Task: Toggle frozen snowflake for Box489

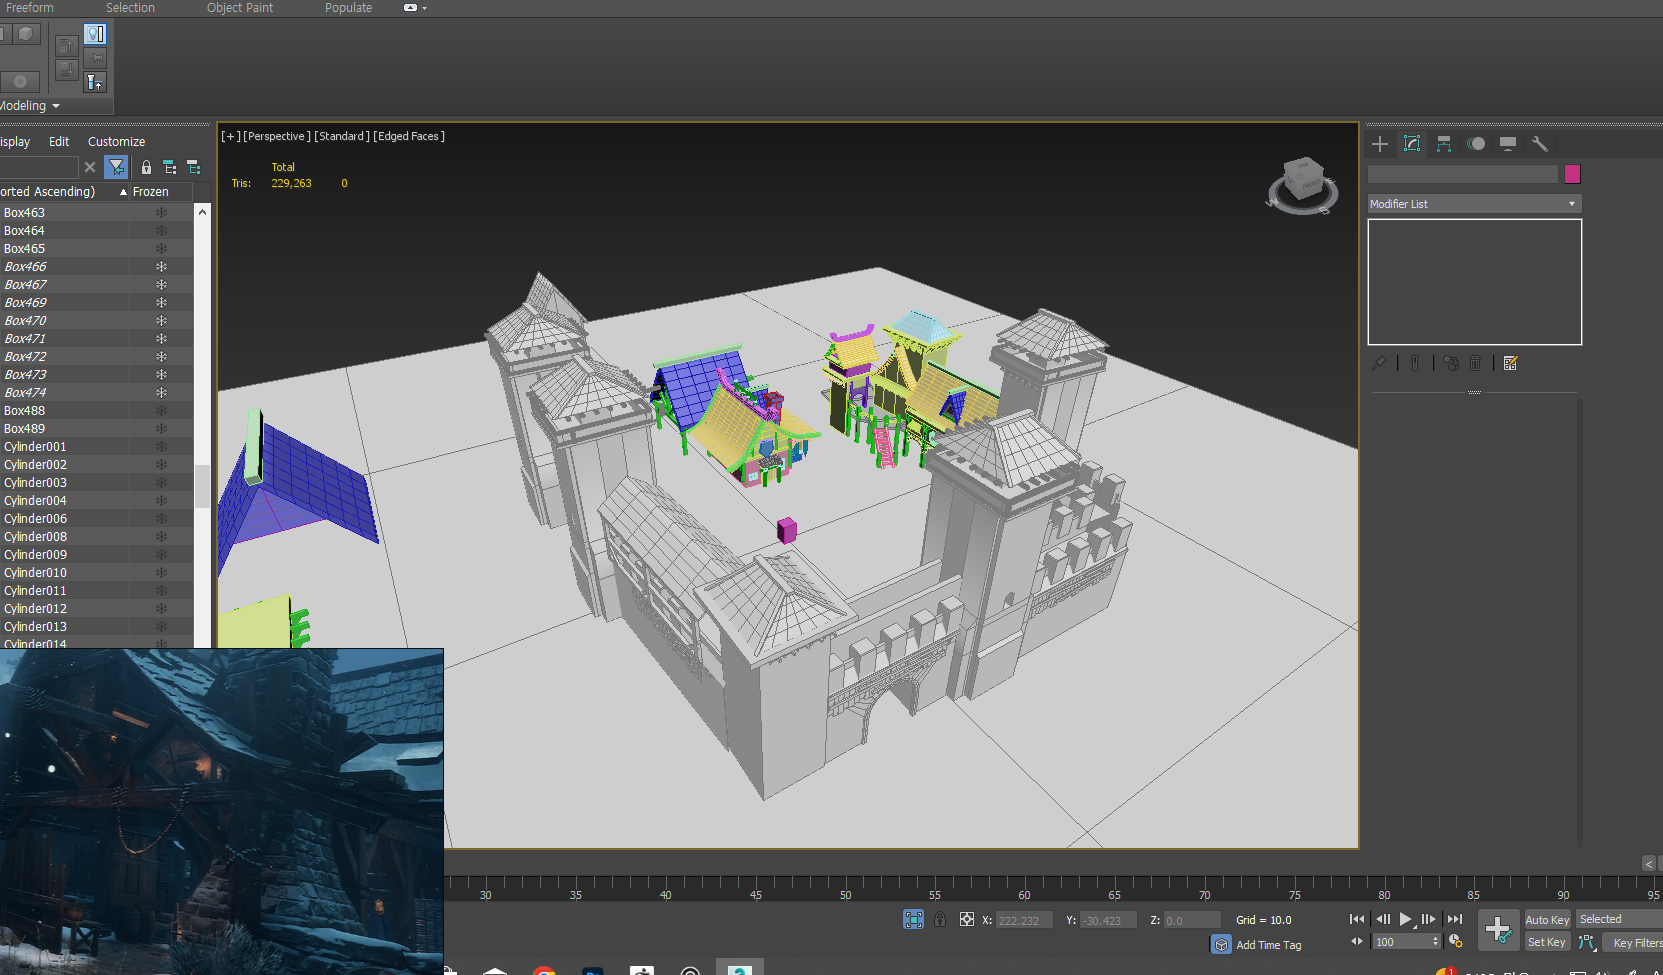Action: [161, 428]
